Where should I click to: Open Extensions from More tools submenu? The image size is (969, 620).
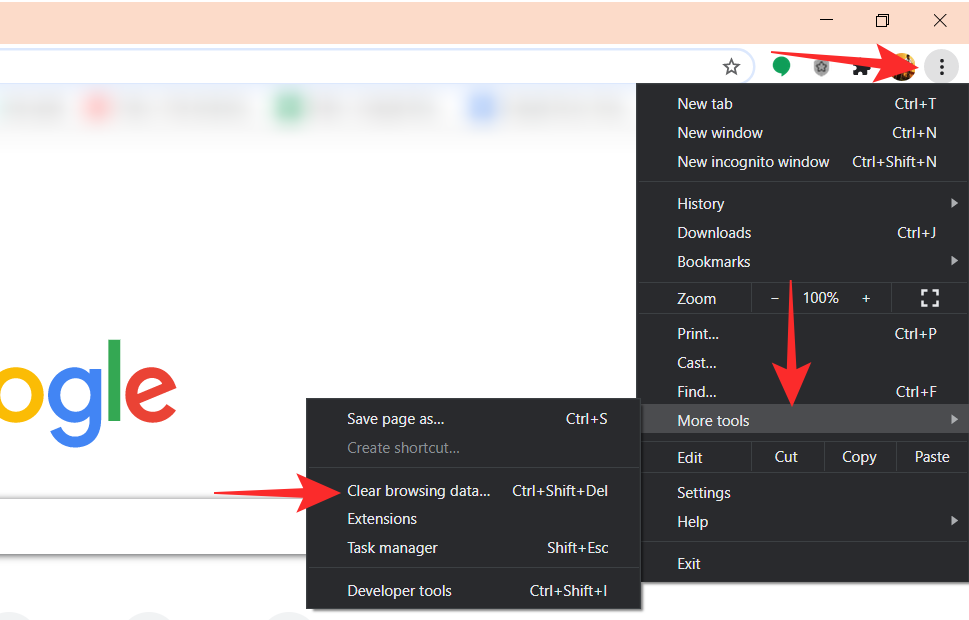(x=473, y=519)
